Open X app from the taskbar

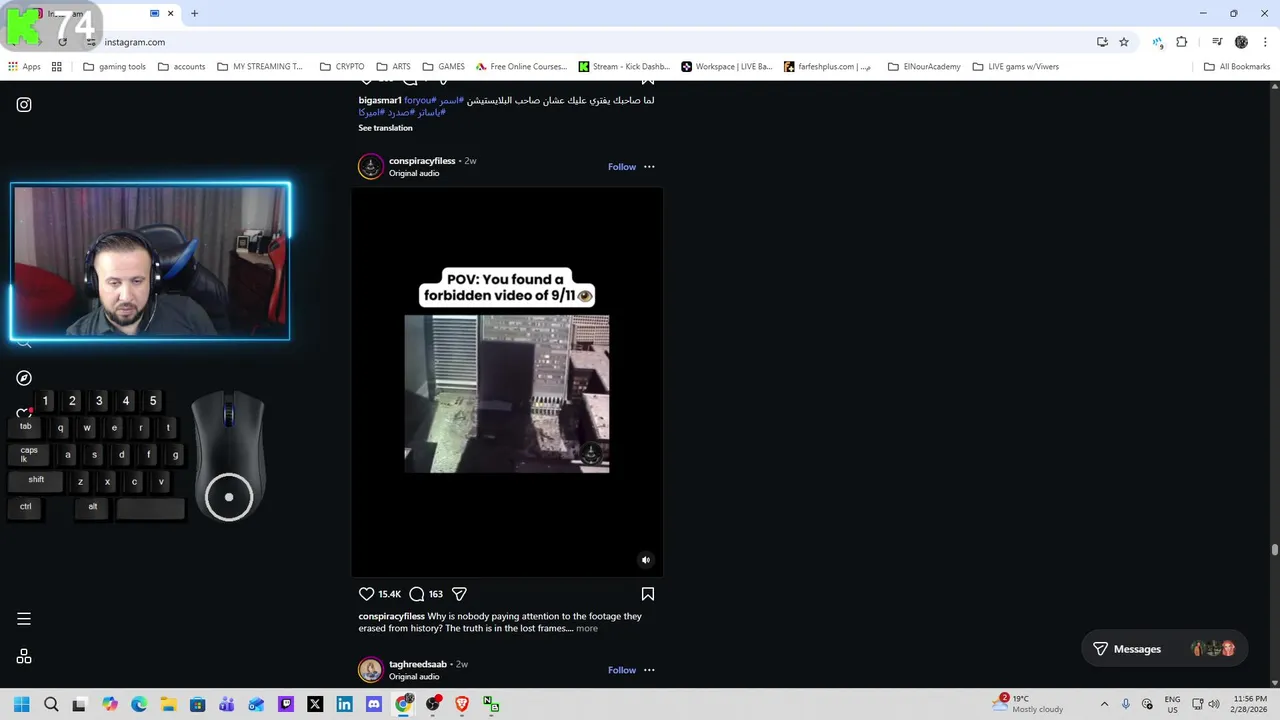click(x=315, y=704)
